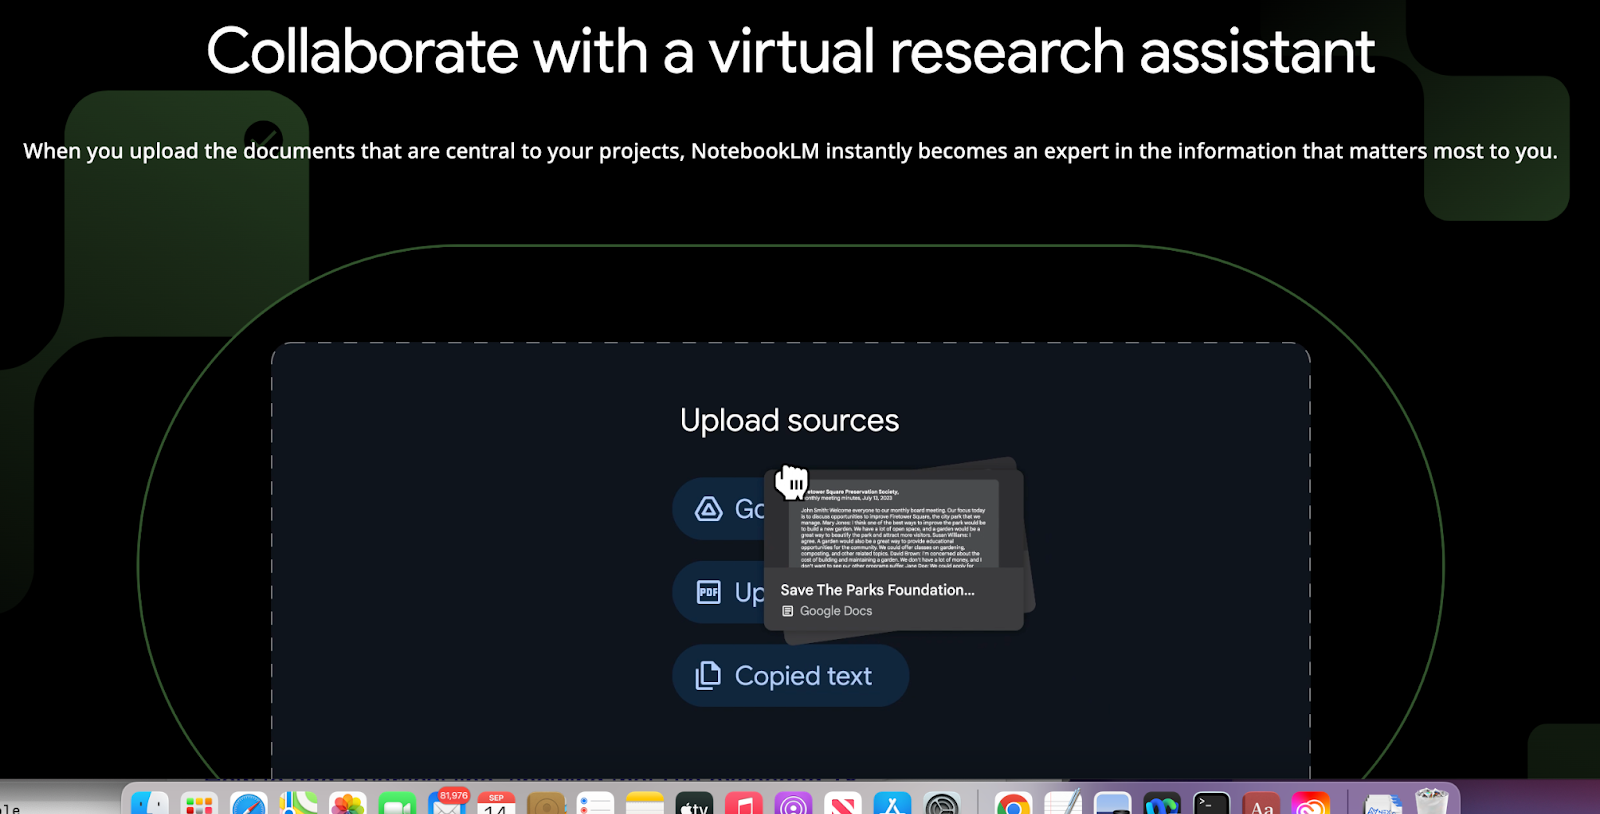Click the Collaborate with a virtual research assistant heading

click(x=790, y=51)
